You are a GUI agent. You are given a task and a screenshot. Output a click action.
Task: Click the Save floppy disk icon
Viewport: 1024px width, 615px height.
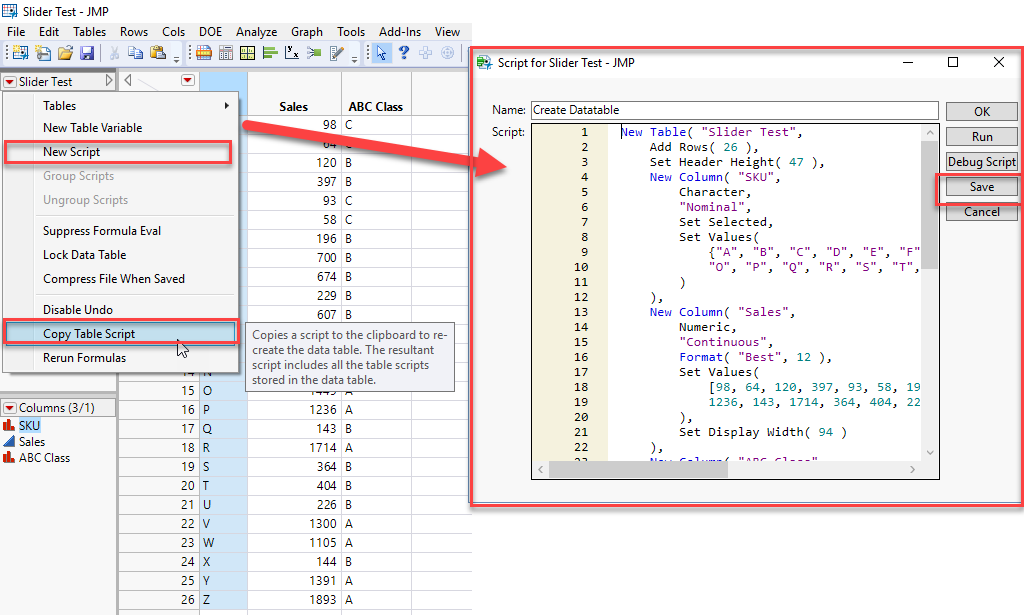click(x=87, y=53)
